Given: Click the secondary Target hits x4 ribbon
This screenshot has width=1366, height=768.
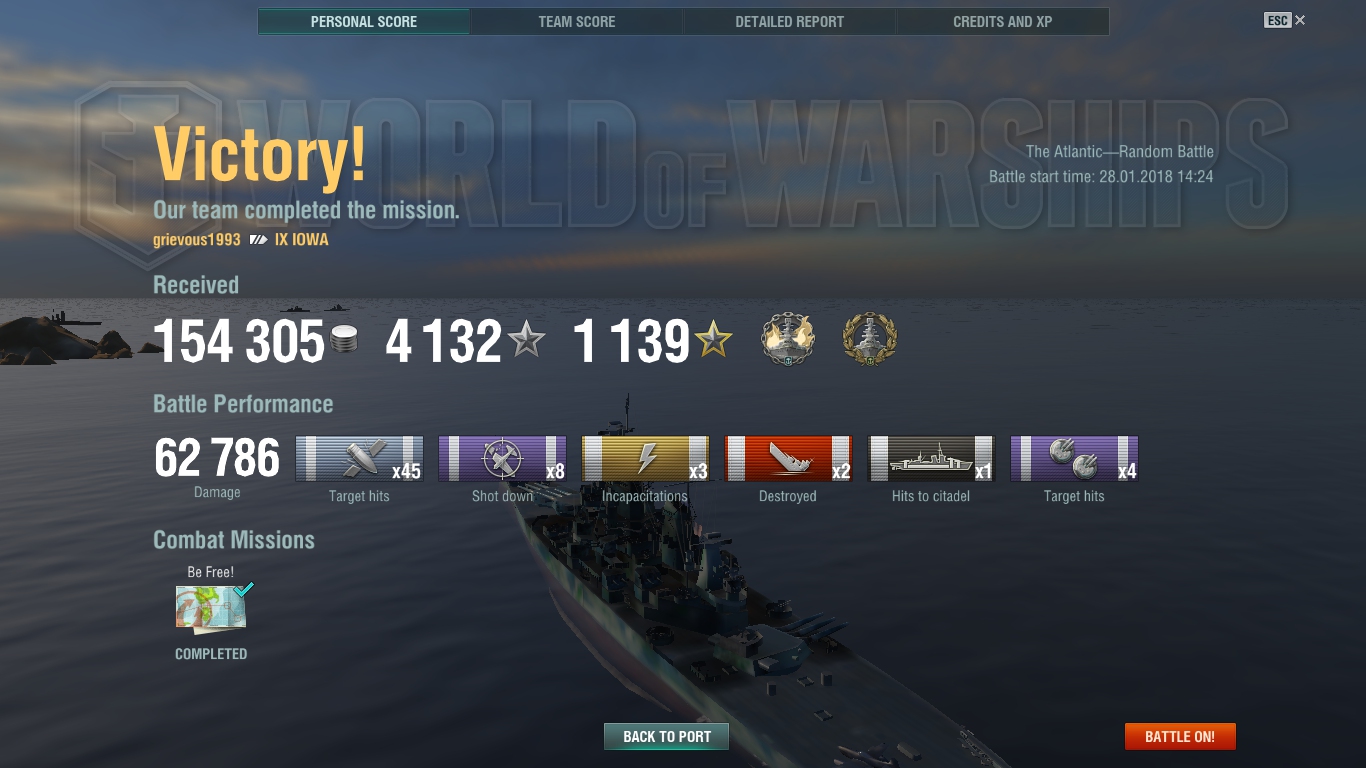Looking at the screenshot, I should click(1074, 459).
